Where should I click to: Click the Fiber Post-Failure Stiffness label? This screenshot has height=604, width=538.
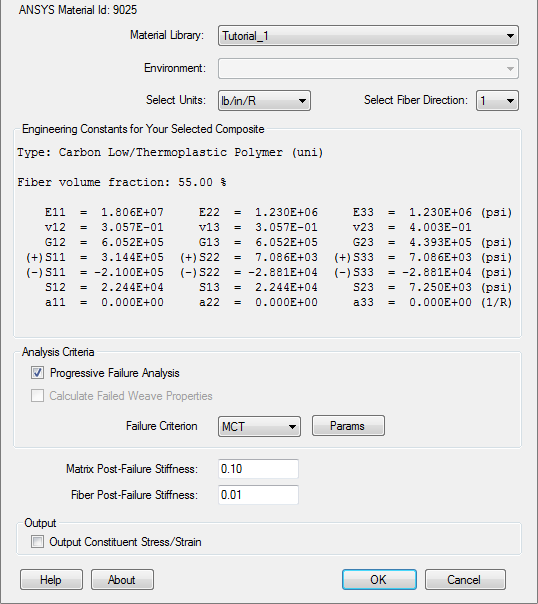[x=134, y=495]
